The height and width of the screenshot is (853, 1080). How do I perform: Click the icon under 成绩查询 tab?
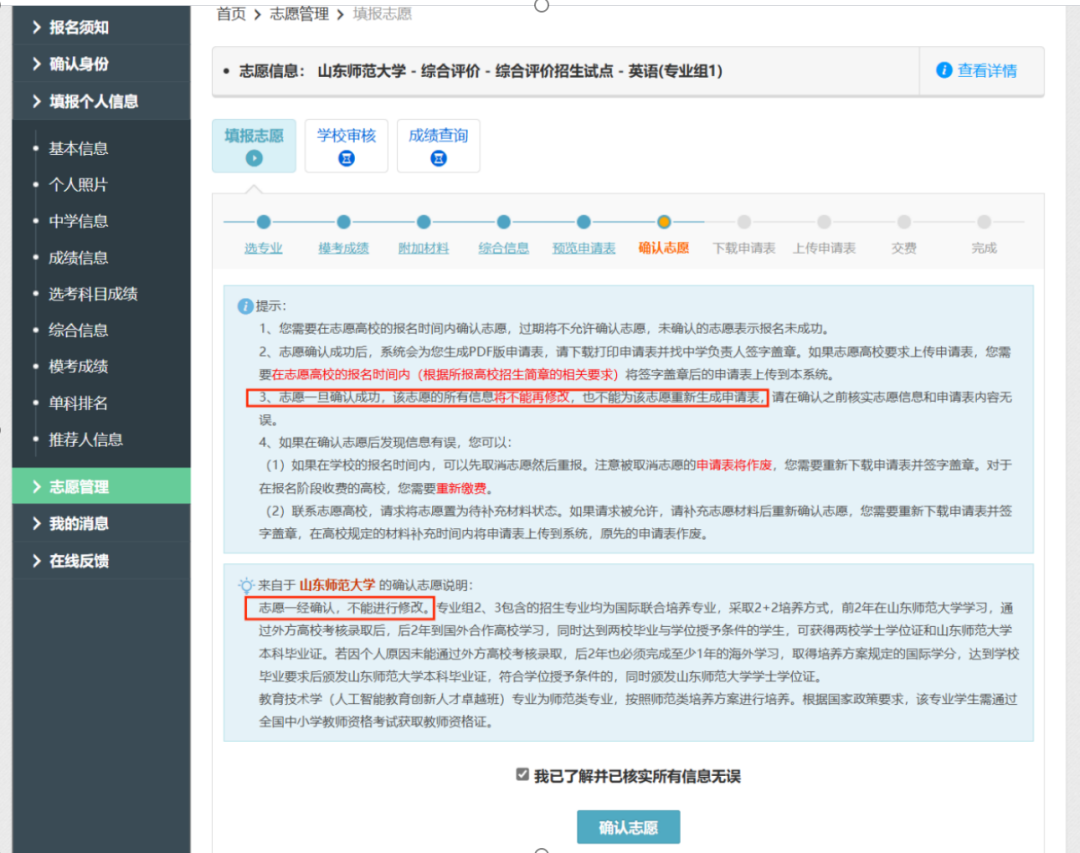coord(438,158)
